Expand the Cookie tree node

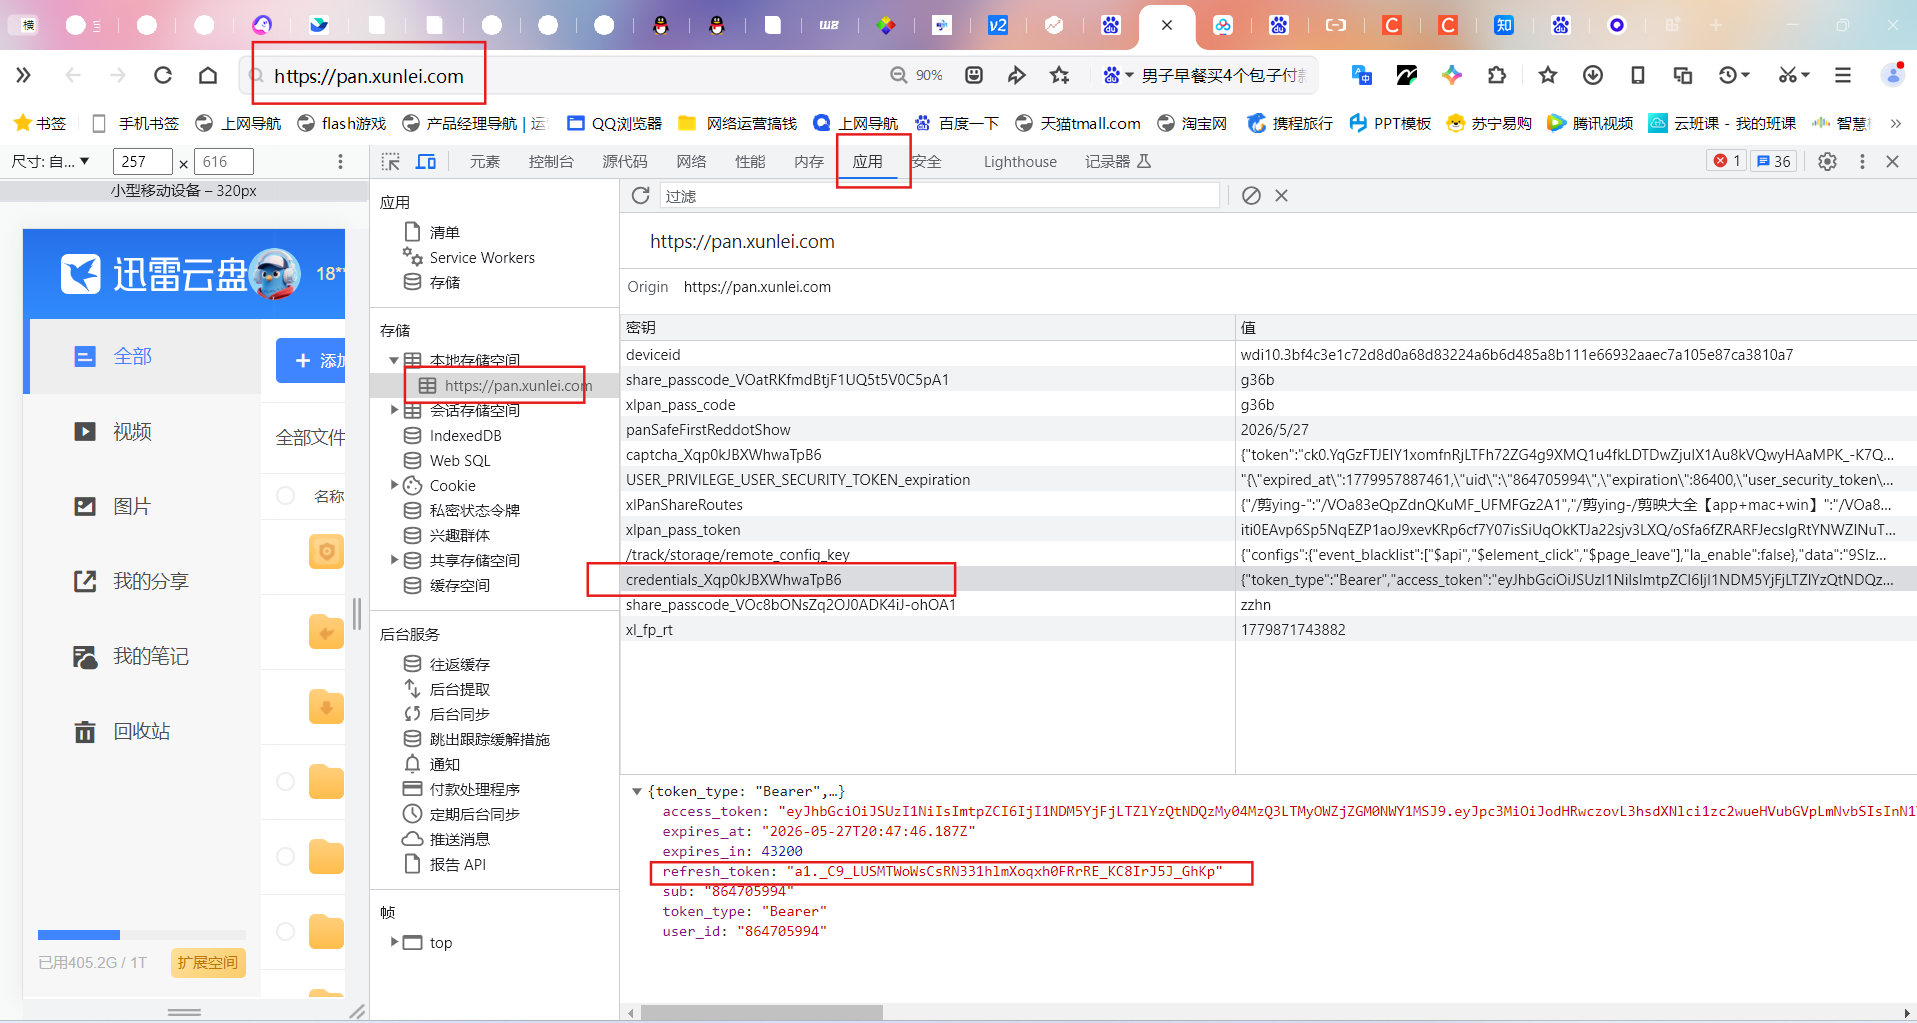394,485
